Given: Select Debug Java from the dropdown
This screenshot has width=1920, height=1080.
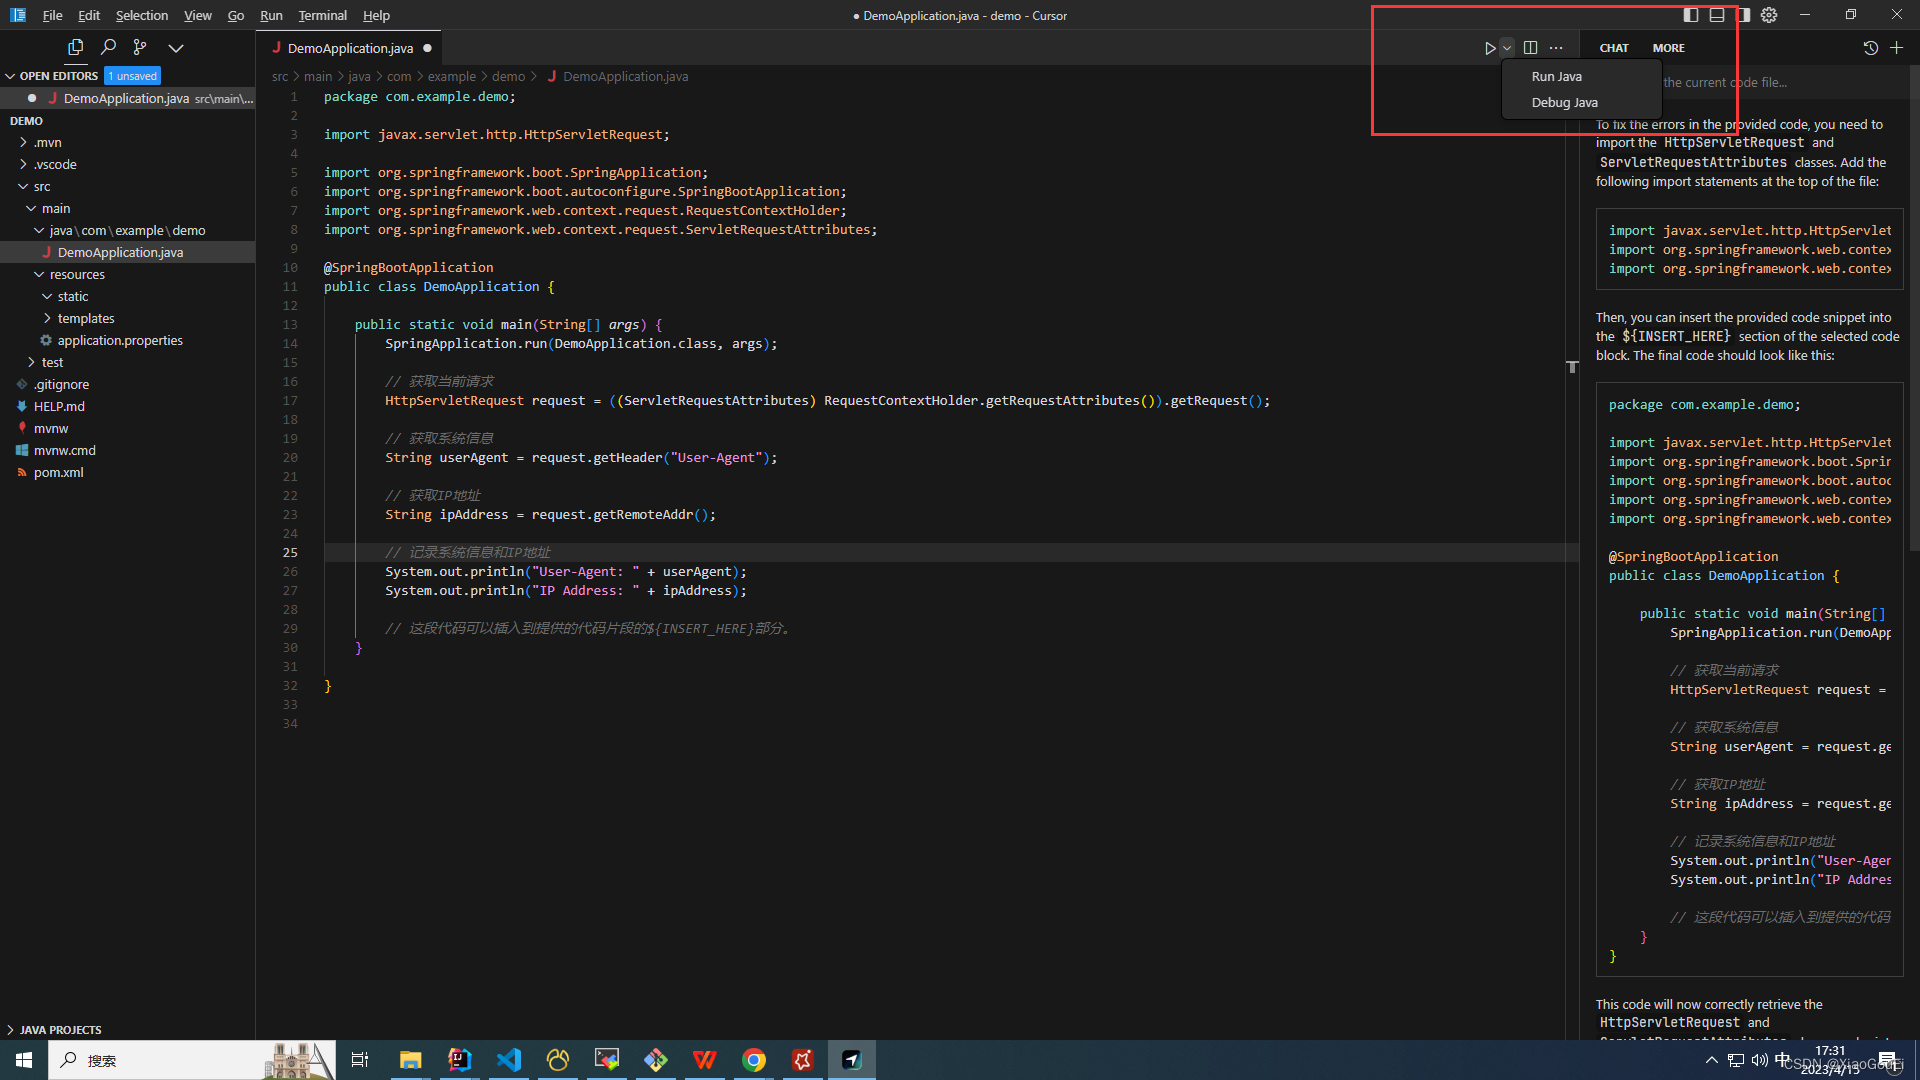Looking at the screenshot, I should coord(1564,102).
